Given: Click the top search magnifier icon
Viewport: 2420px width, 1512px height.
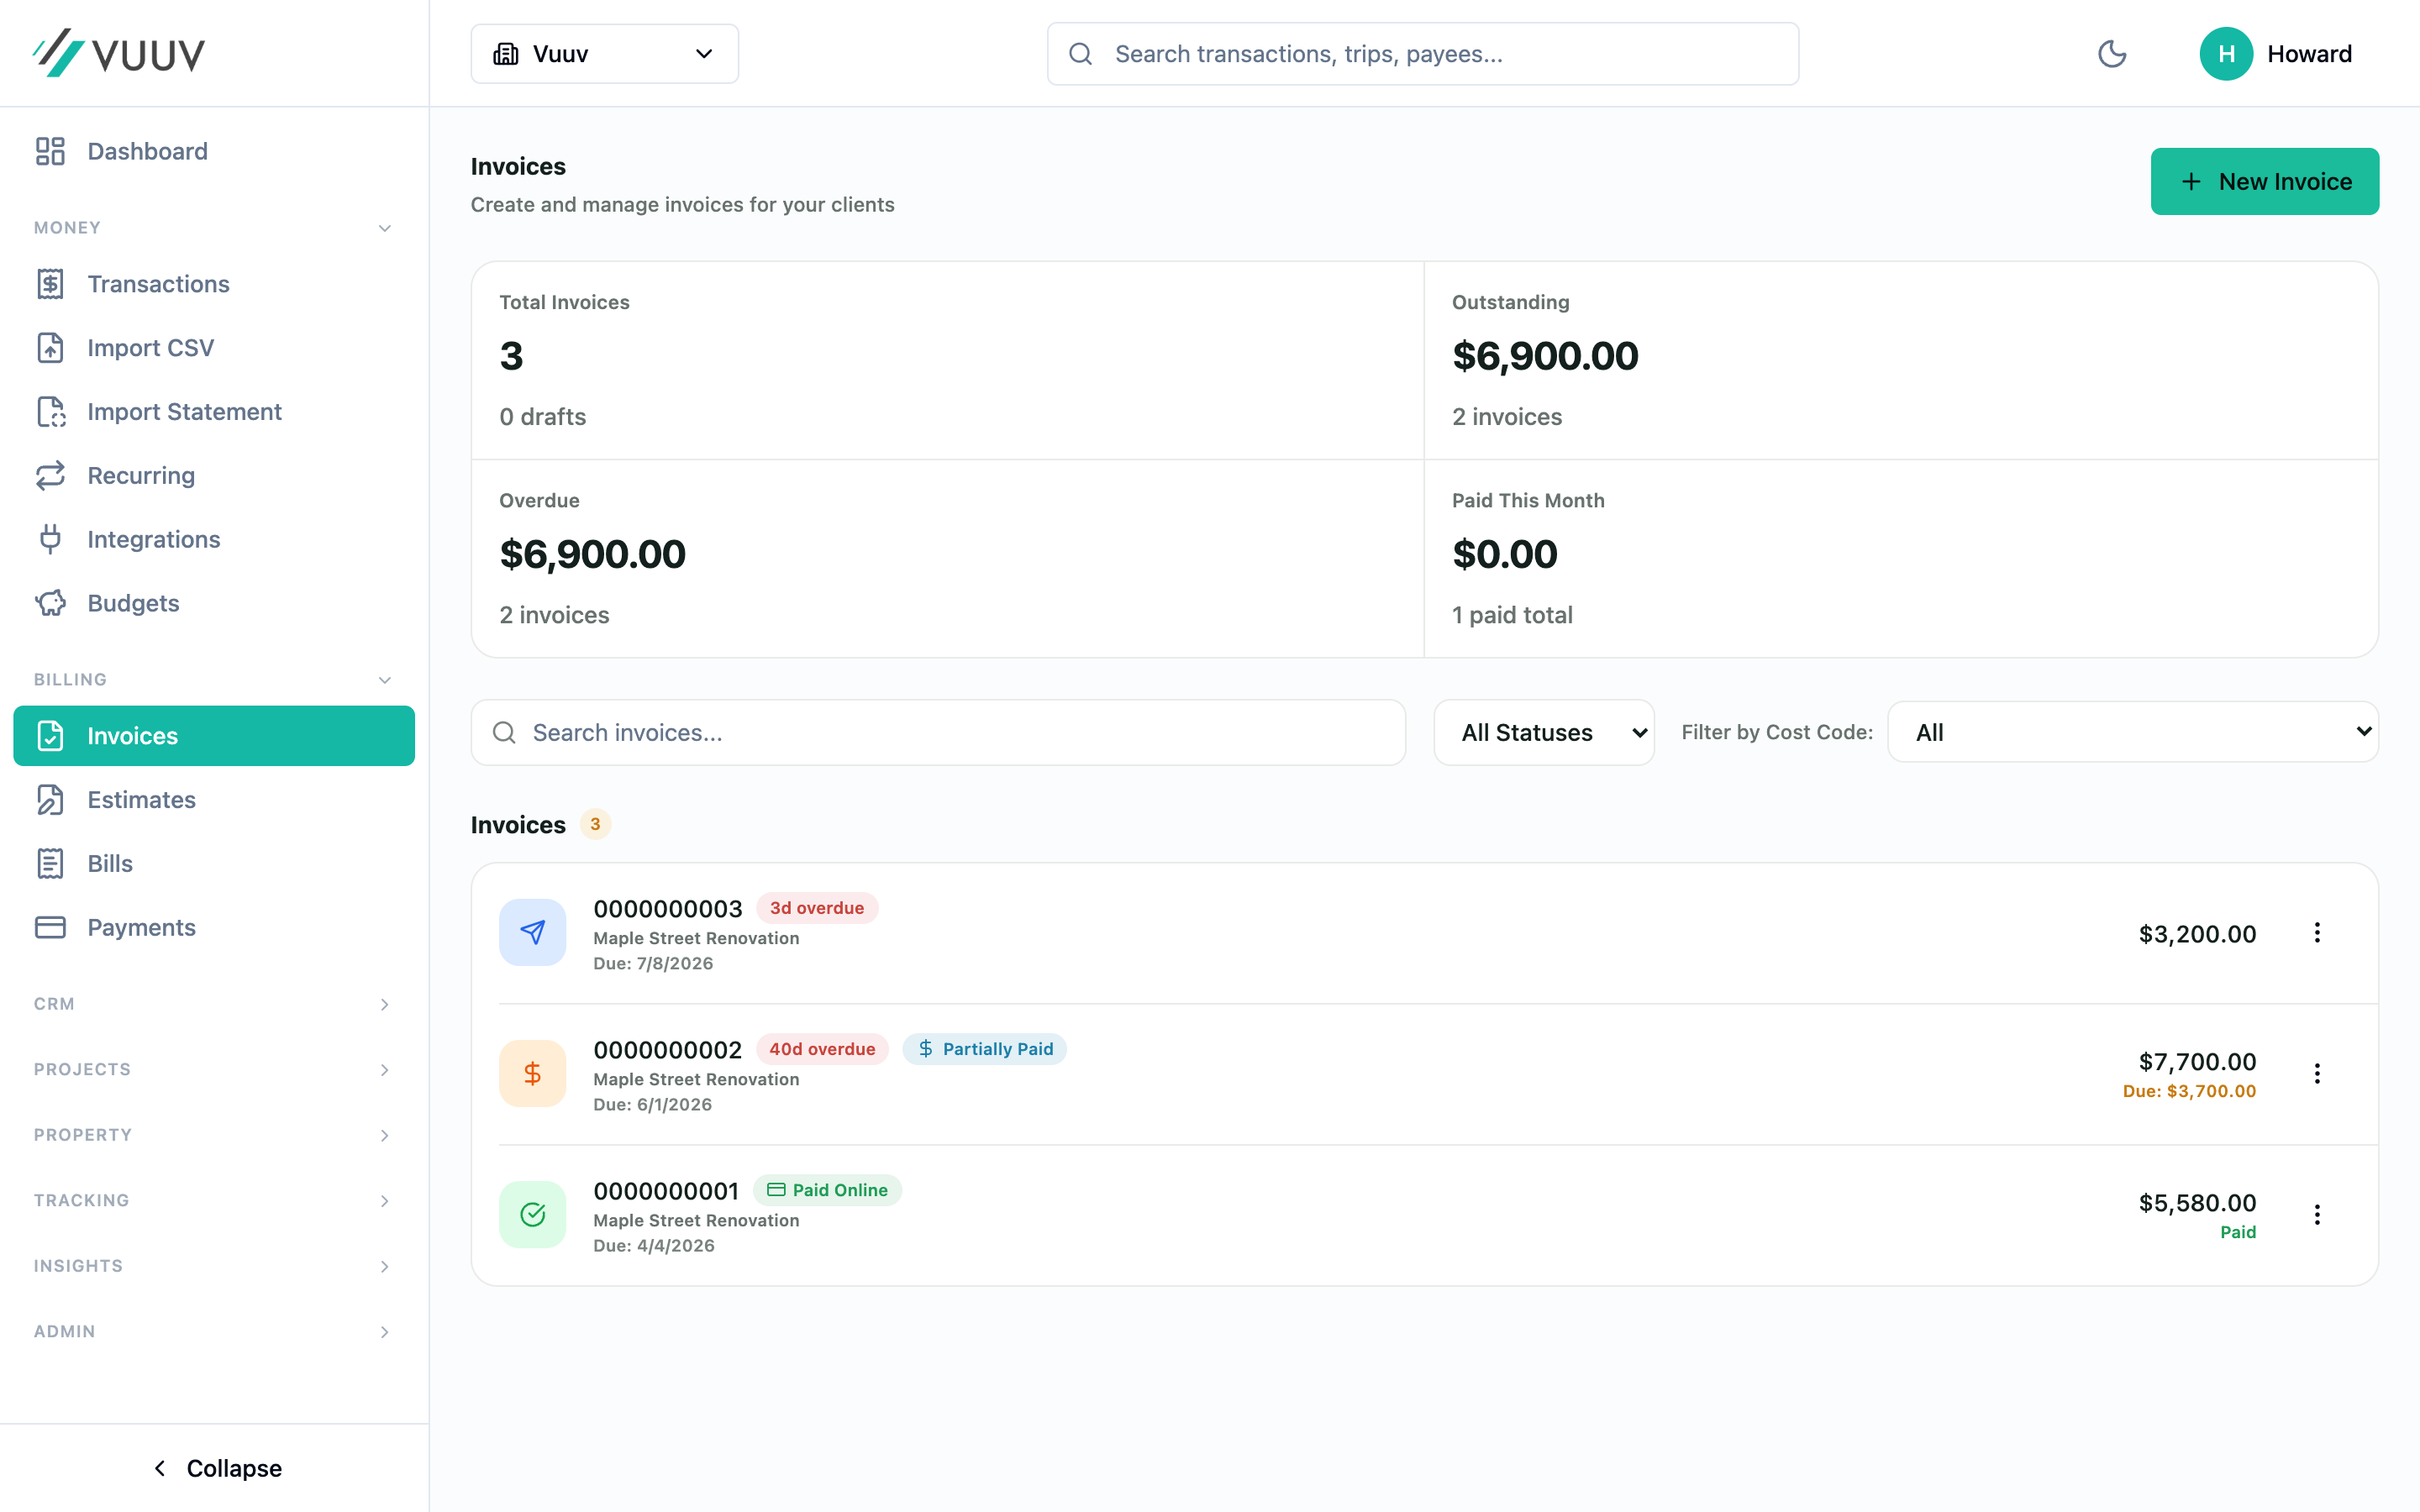Looking at the screenshot, I should pos(1080,54).
